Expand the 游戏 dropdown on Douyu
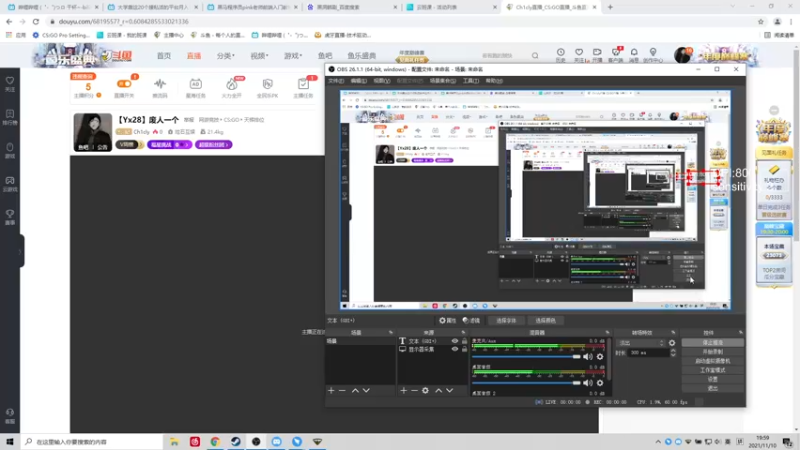 point(292,56)
